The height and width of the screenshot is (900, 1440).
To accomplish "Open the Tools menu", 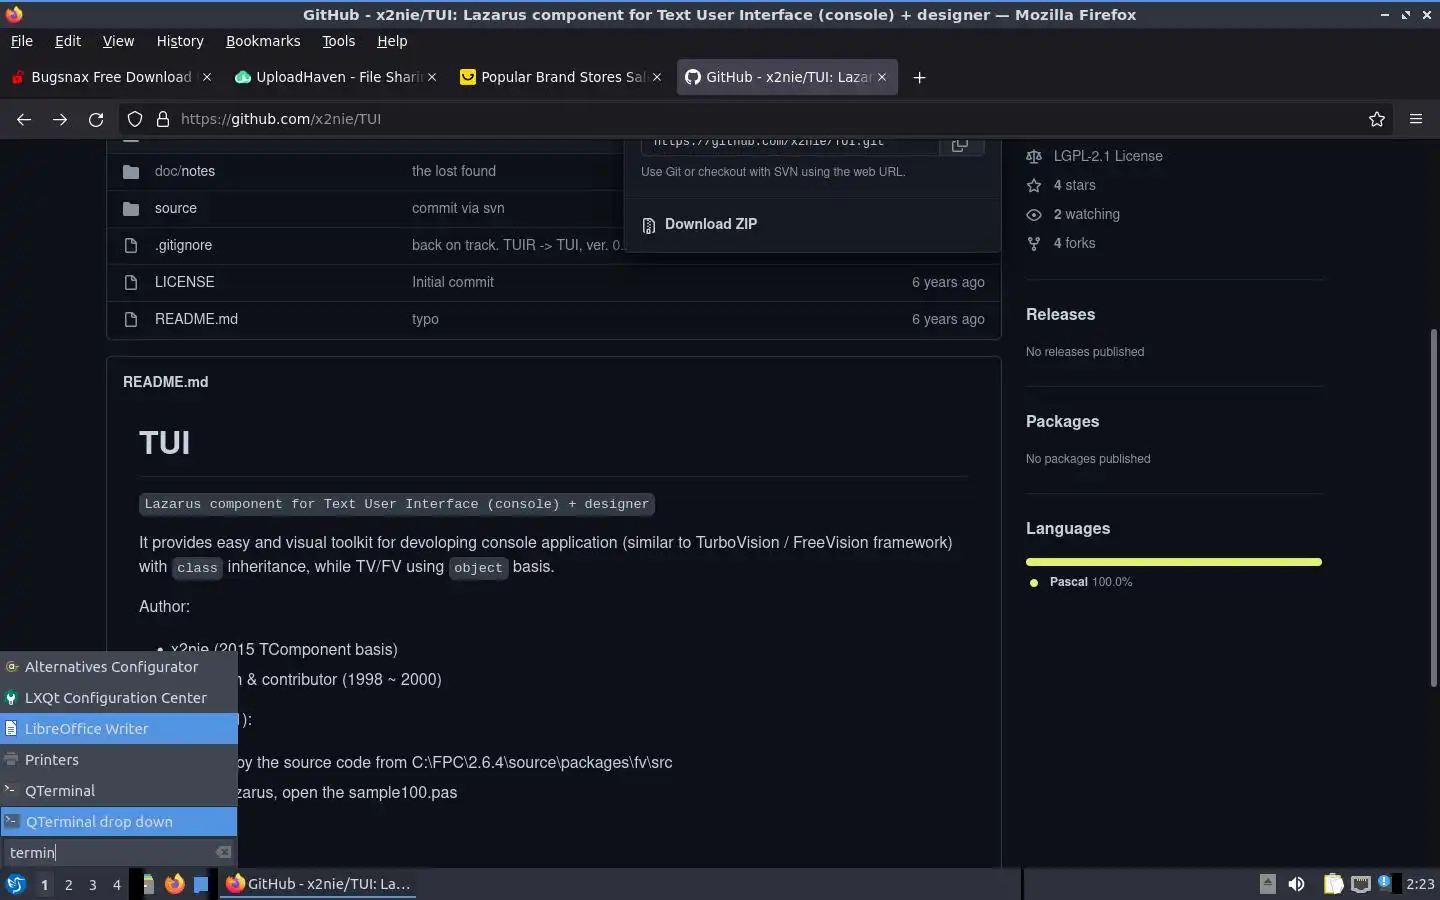I will (339, 41).
